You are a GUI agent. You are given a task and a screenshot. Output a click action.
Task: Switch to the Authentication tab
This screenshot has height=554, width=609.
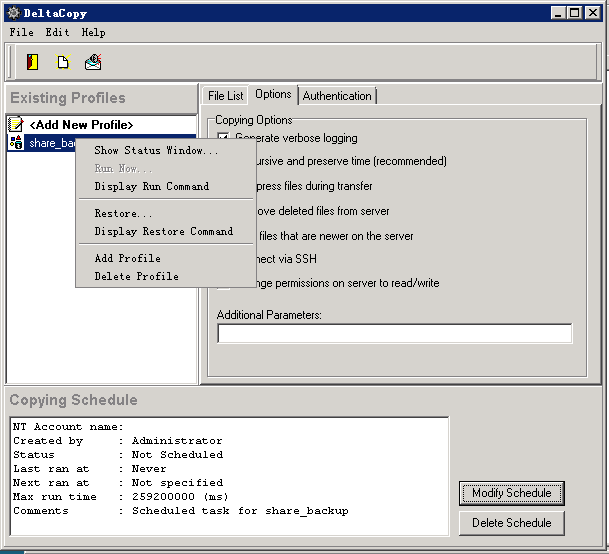click(x=337, y=96)
